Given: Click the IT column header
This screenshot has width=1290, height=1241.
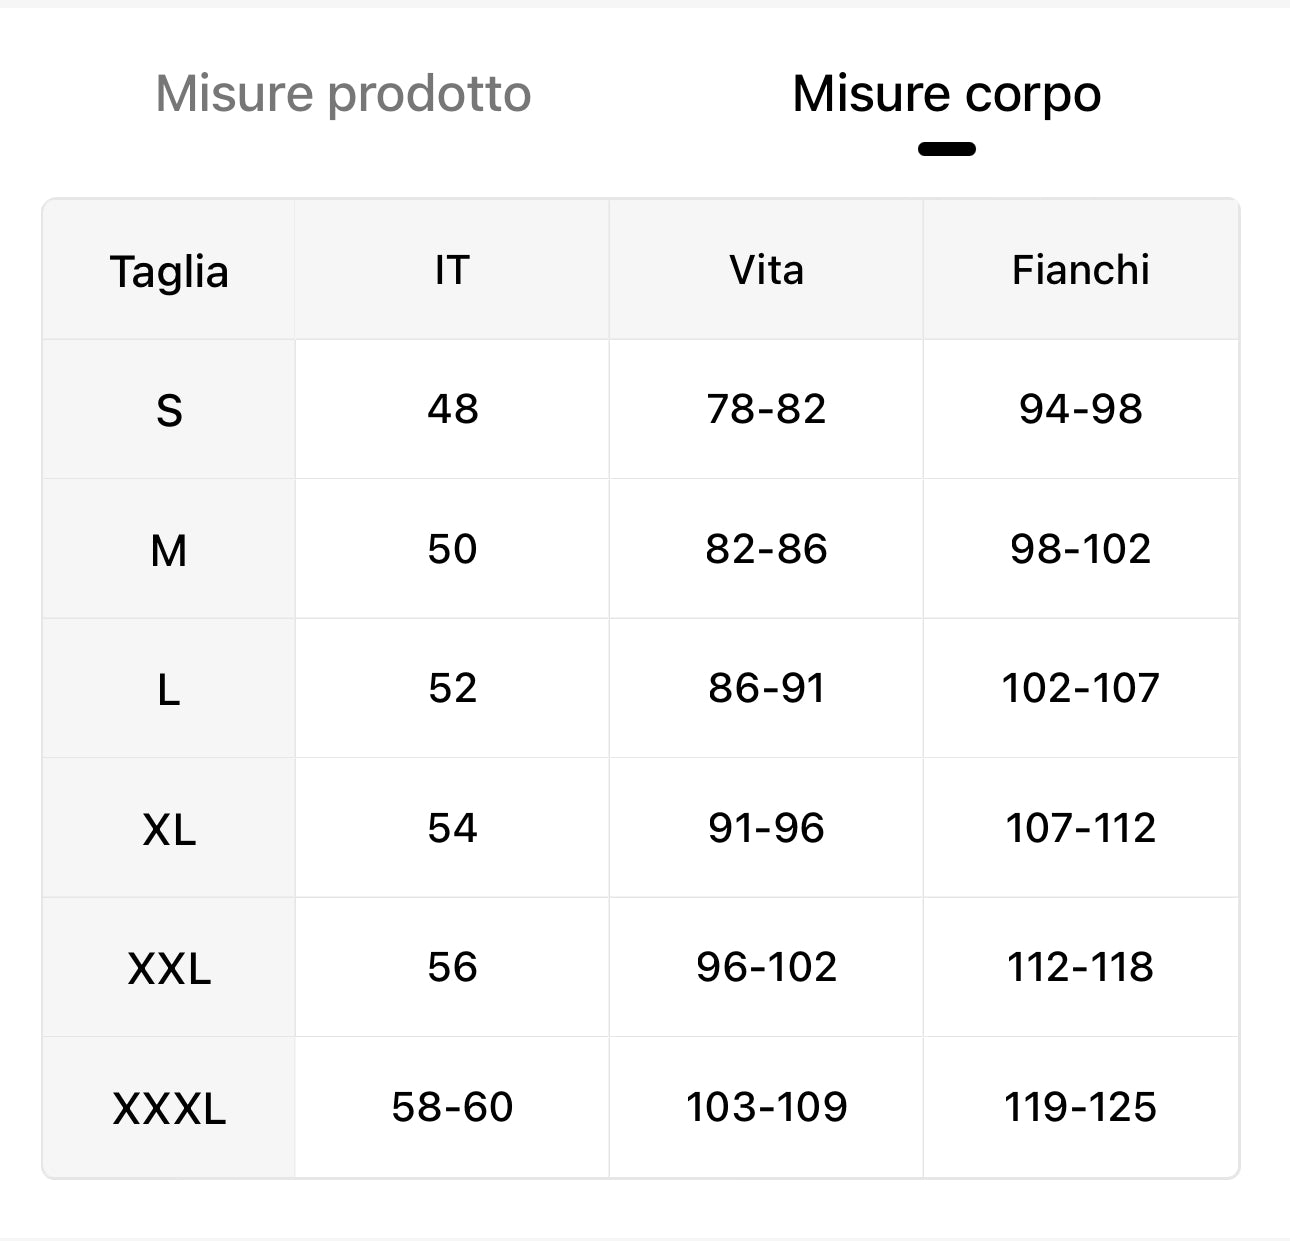Looking at the screenshot, I should click(452, 270).
